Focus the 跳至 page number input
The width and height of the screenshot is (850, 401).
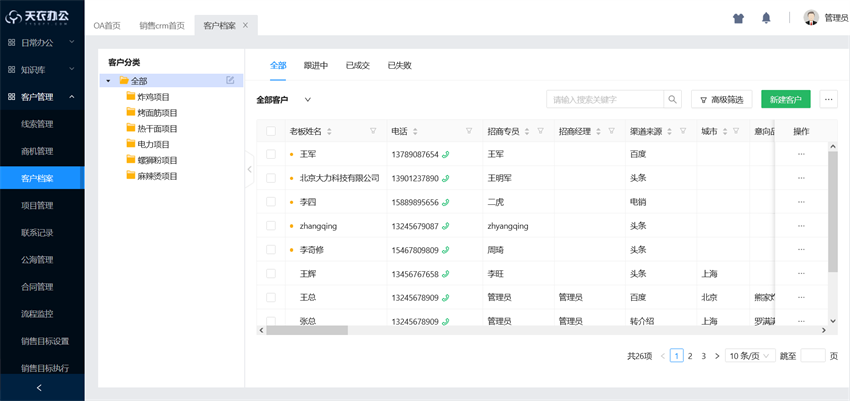click(813, 356)
